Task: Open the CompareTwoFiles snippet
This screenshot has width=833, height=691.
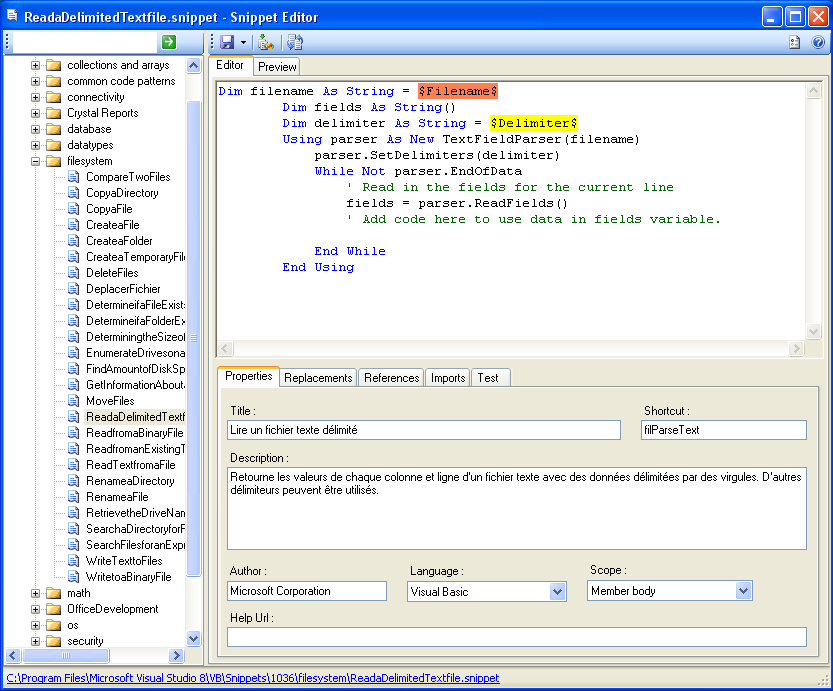Action: coord(127,177)
